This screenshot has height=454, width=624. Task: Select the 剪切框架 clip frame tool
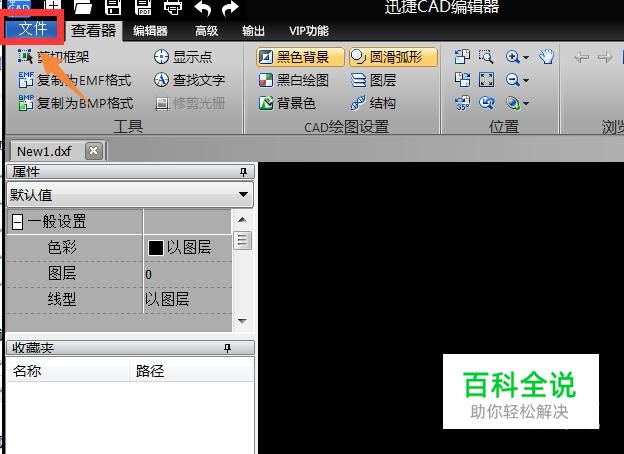[53, 57]
